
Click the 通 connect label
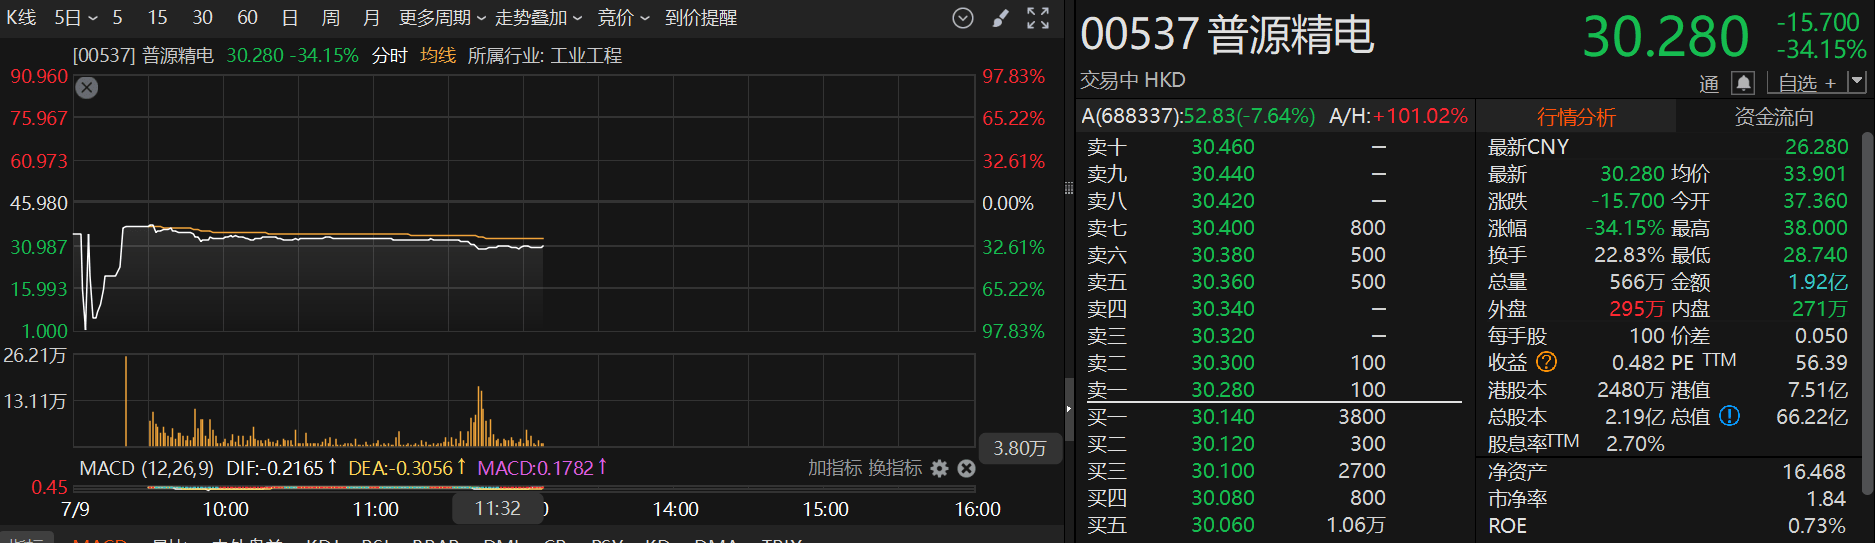[1709, 84]
